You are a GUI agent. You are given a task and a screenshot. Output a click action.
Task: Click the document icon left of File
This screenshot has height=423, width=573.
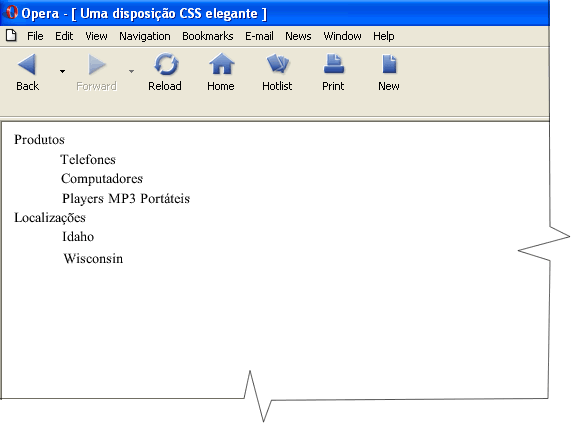pos(11,35)
